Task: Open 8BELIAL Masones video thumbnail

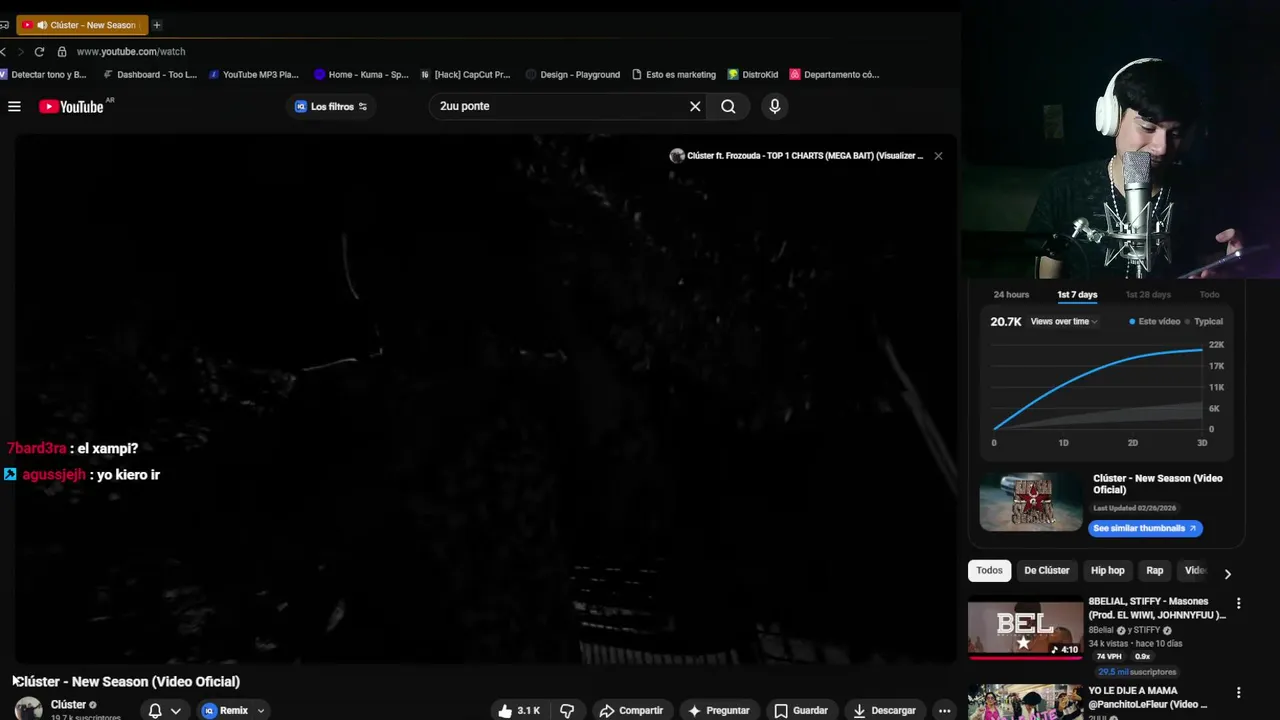Action: (1025, 628)
